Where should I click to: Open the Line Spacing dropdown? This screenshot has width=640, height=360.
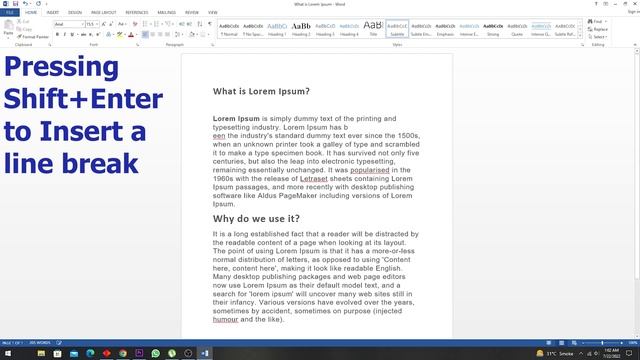point(179,35)
